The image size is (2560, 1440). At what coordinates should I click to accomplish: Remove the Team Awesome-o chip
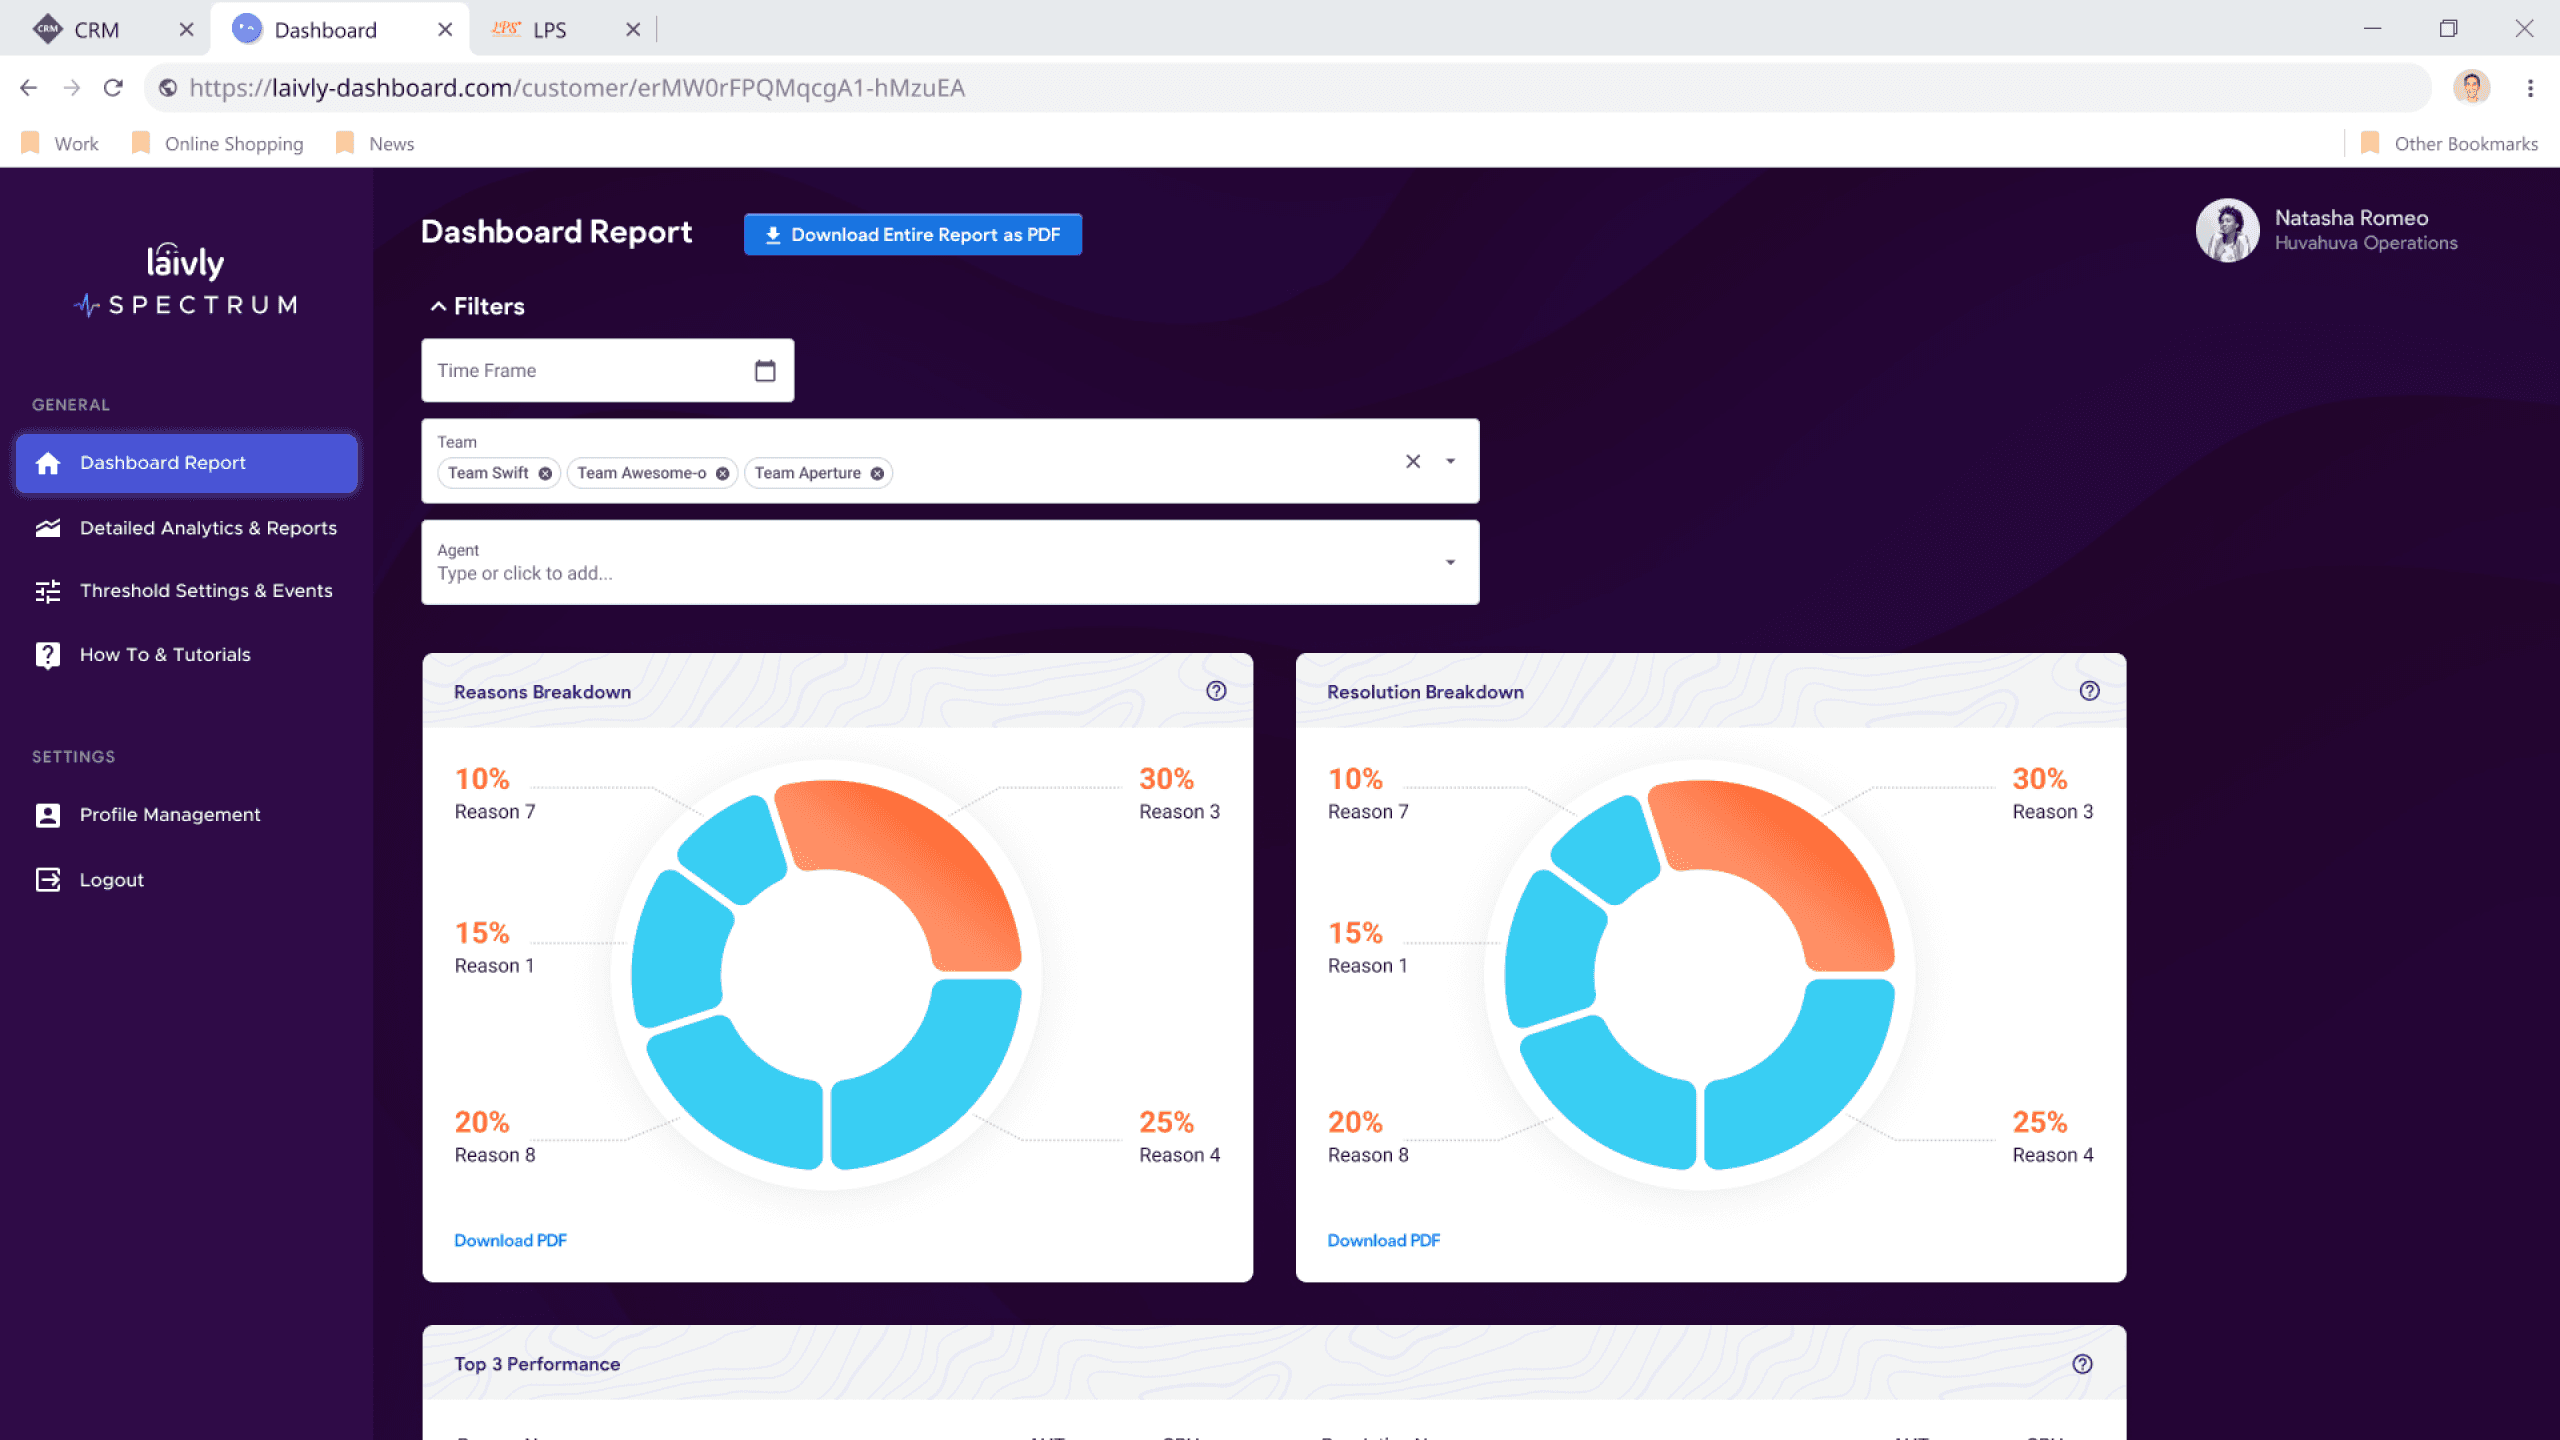point(722,474)
